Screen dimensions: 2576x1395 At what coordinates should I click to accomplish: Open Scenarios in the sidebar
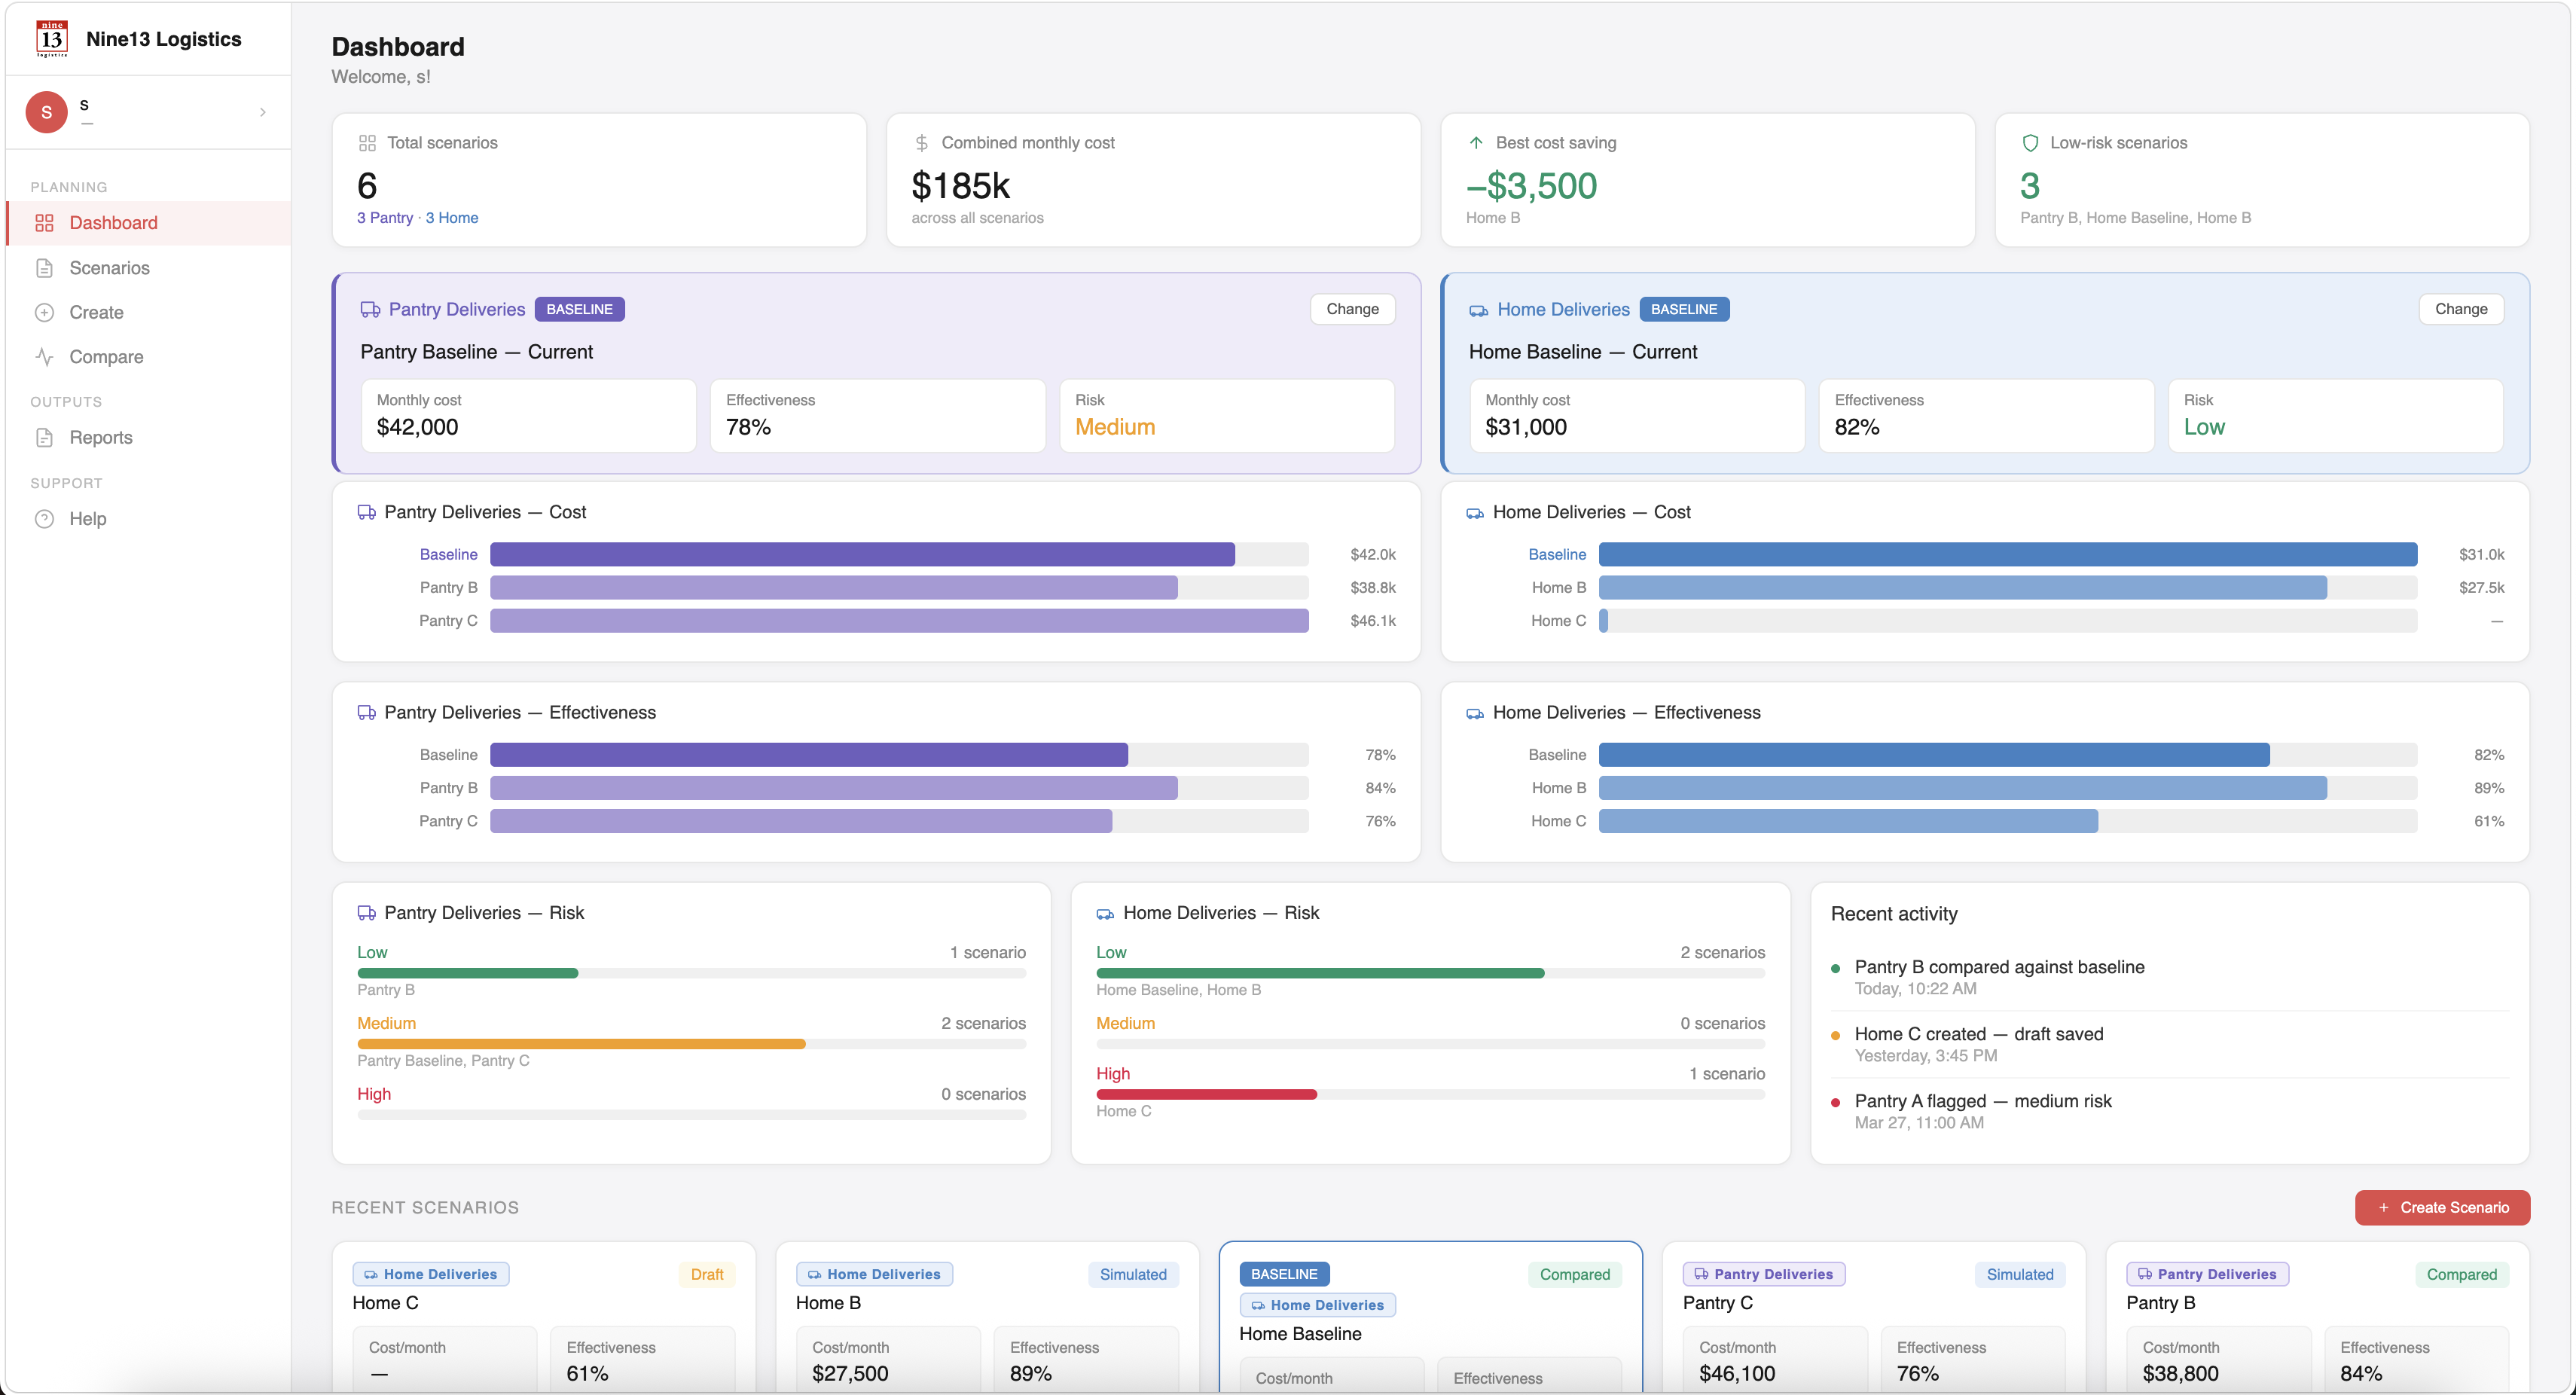pos(148,268)
